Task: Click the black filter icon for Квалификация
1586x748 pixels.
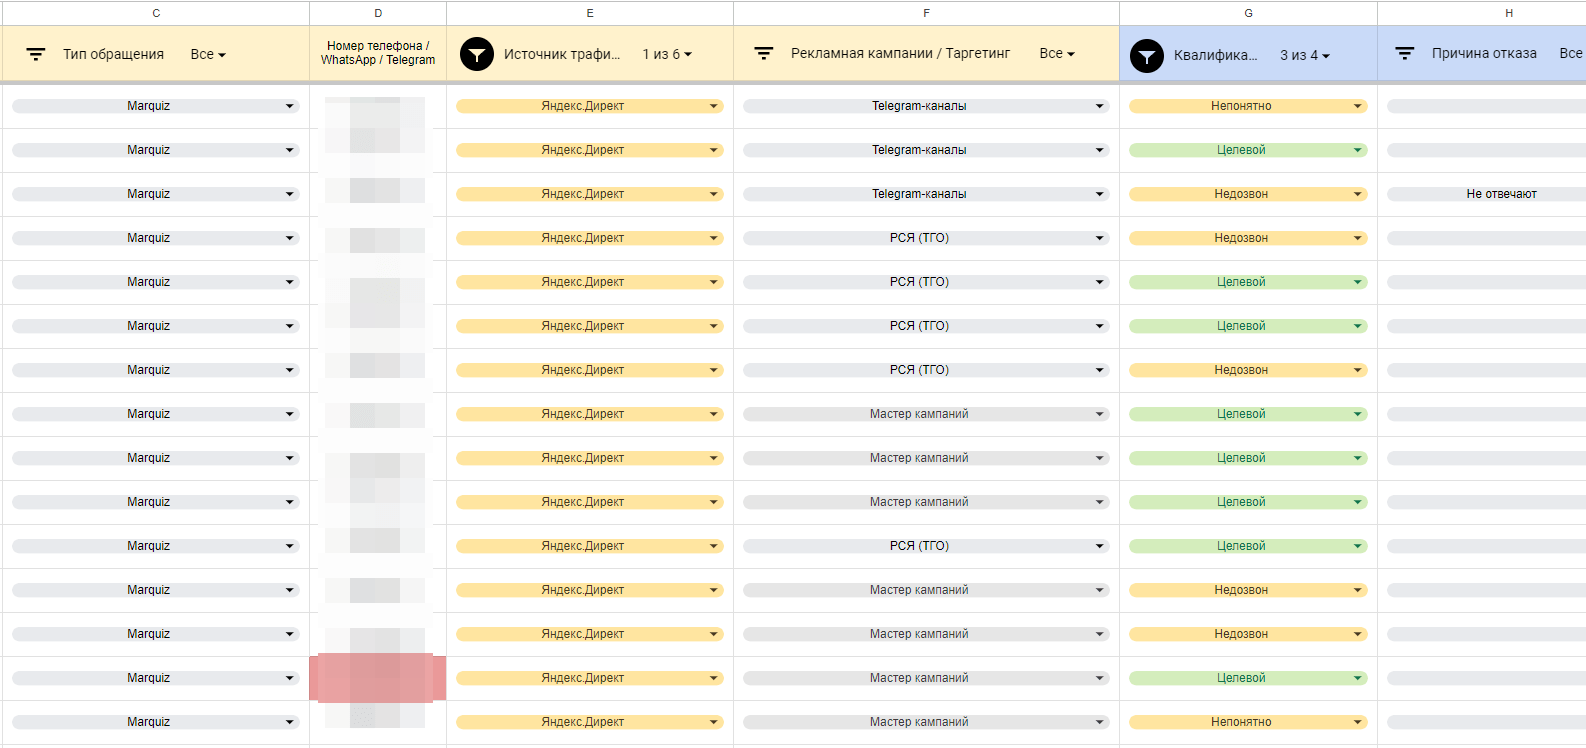Action: point(1147,56)
